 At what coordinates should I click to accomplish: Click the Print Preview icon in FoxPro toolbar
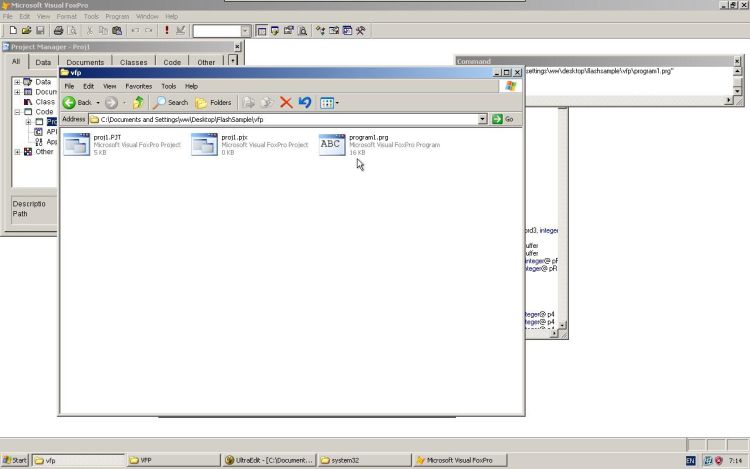[72, 31]
